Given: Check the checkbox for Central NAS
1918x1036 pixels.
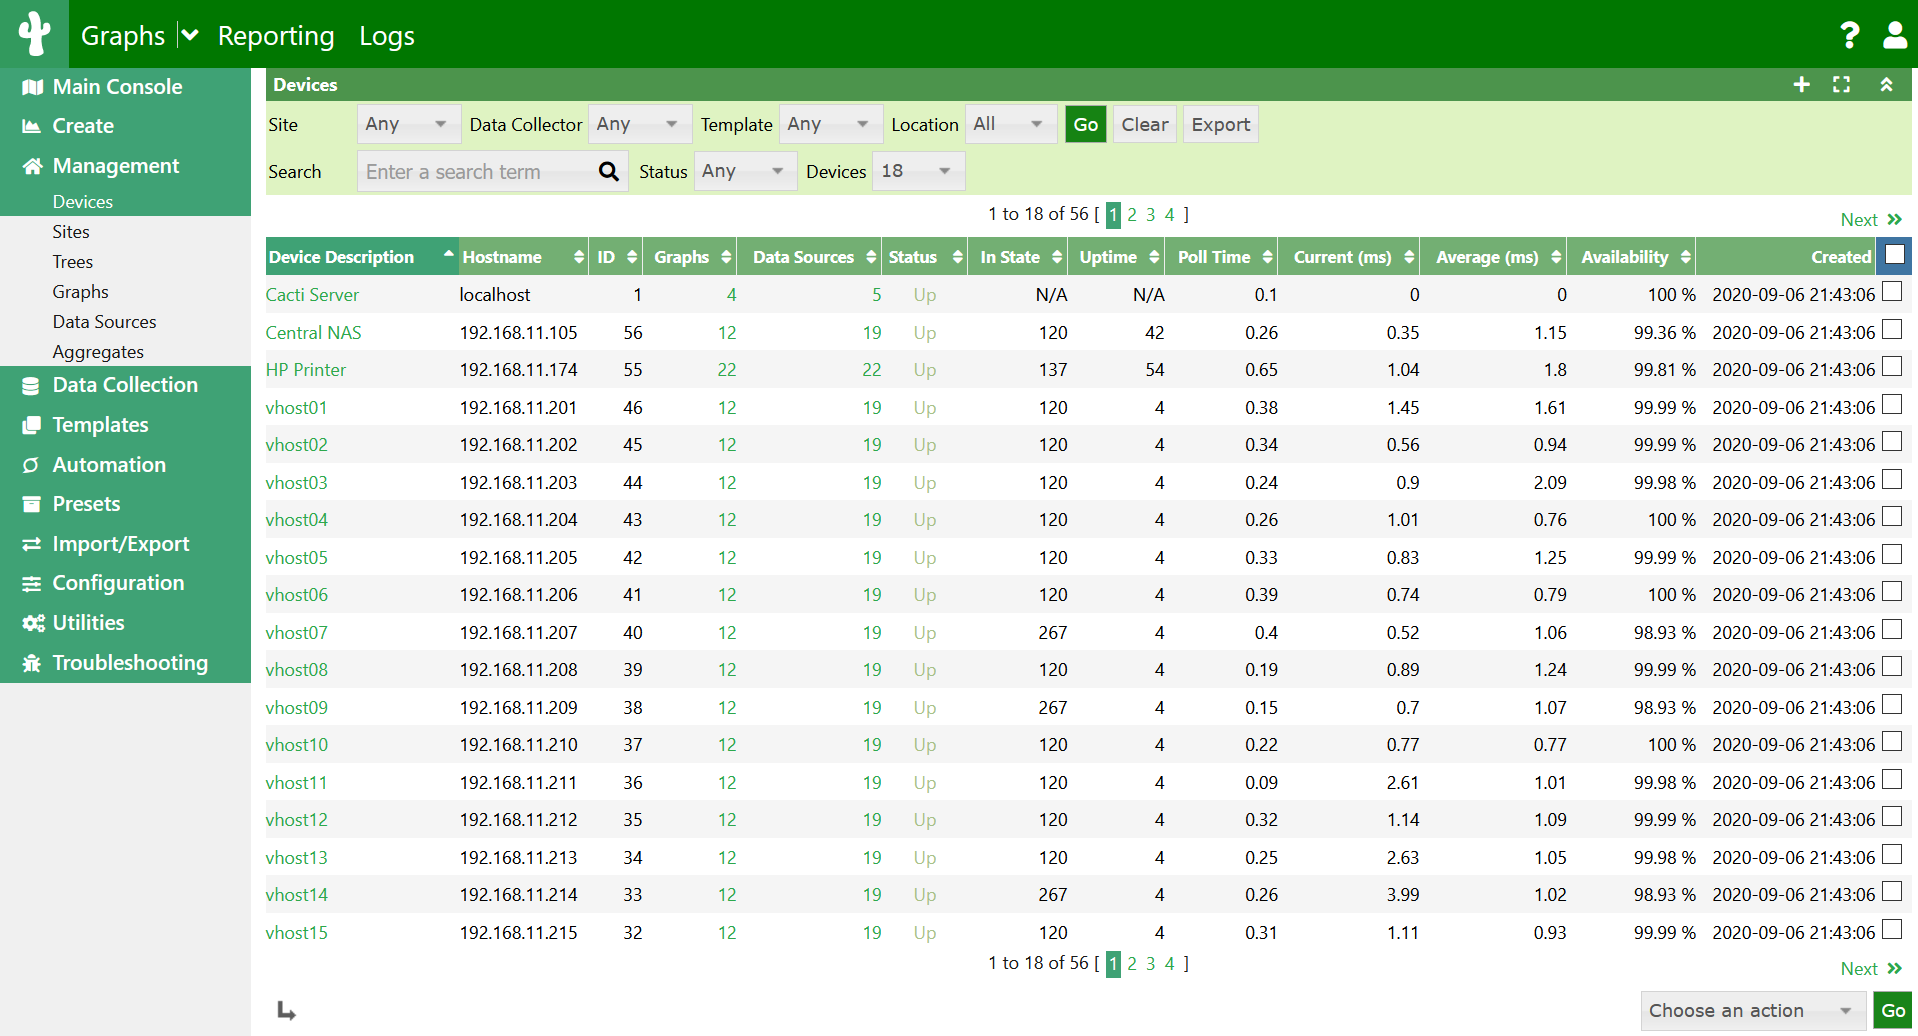Looking at the screenshot, I should [x=1892, y=329].
